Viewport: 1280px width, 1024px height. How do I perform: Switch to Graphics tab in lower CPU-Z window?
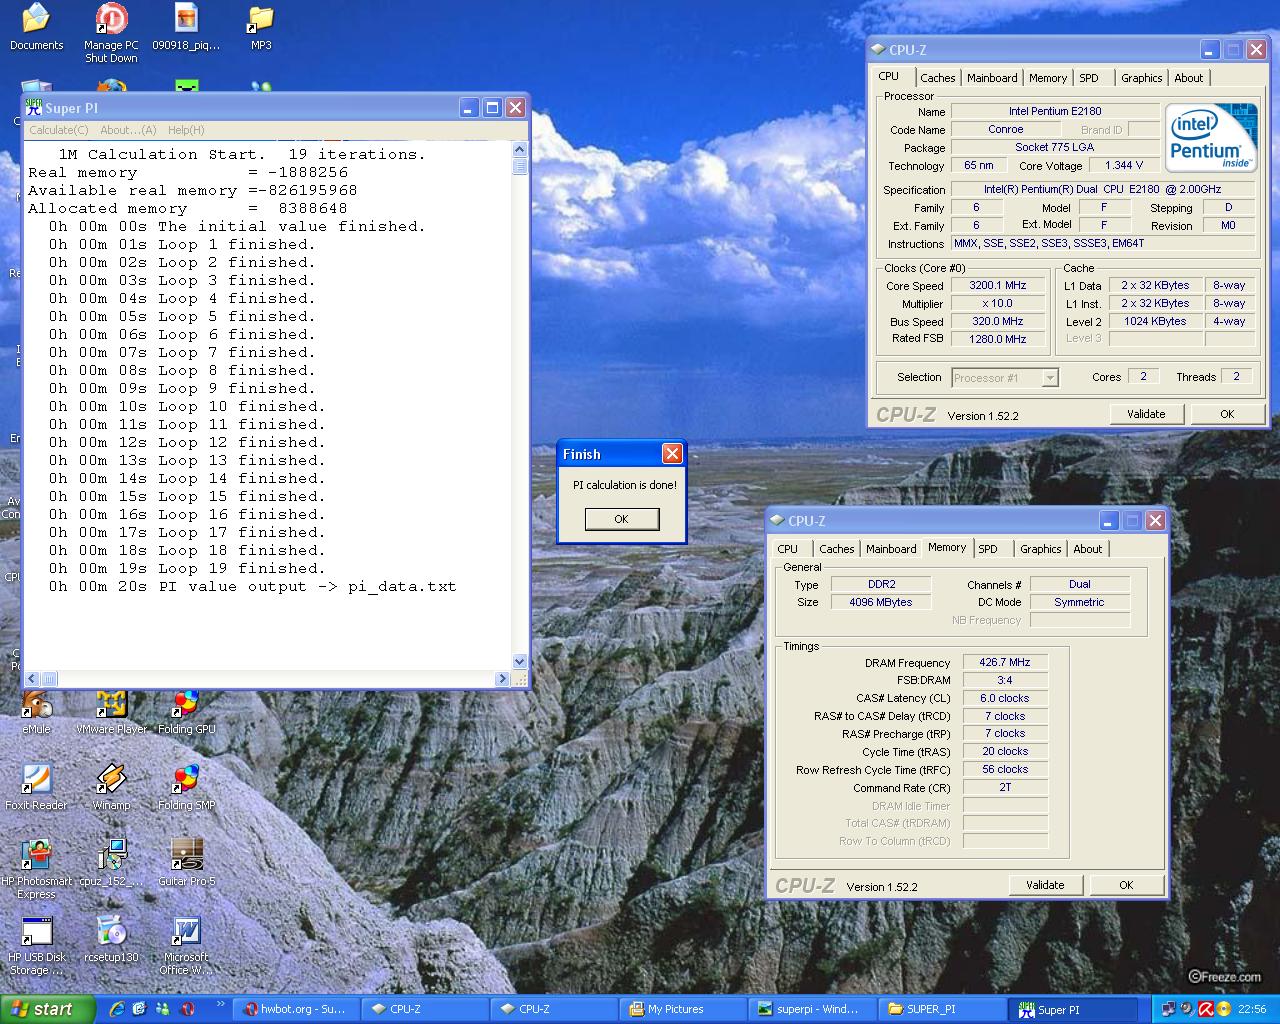(x=1040, y=549)
